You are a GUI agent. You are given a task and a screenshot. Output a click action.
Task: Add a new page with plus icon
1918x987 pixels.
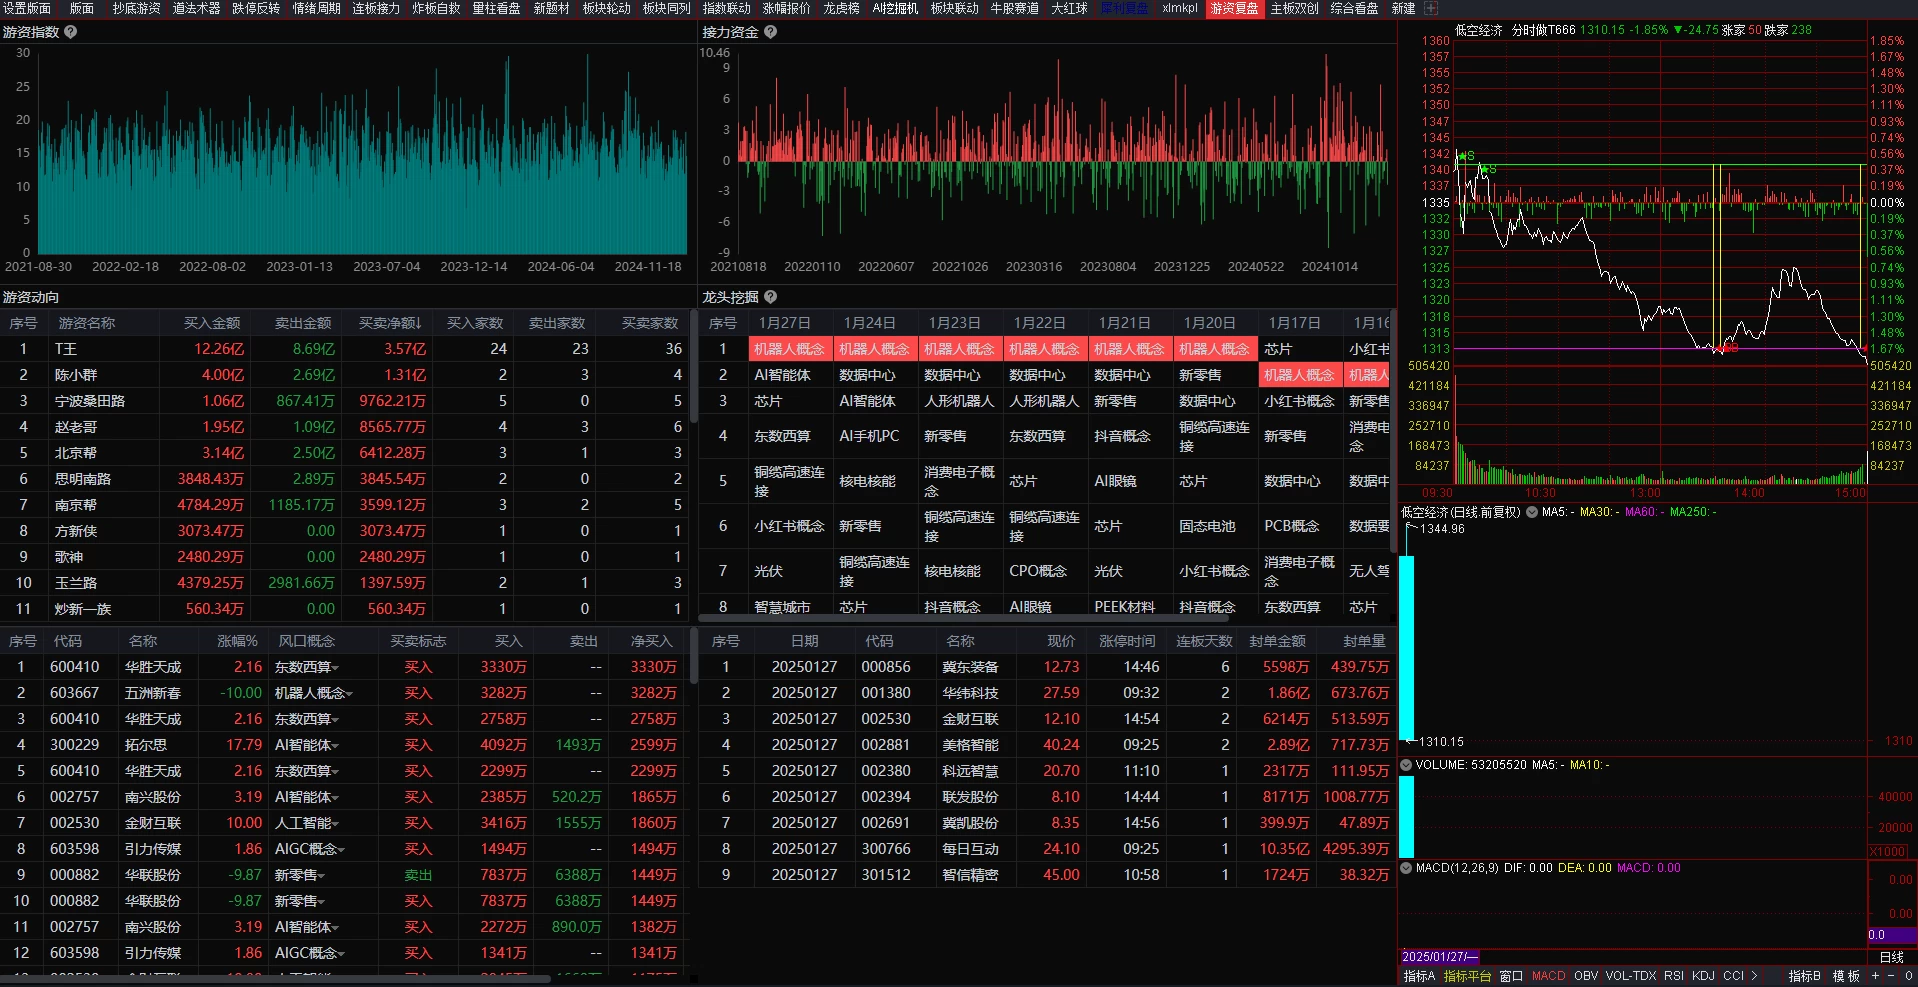click(x=1431, y=8)
